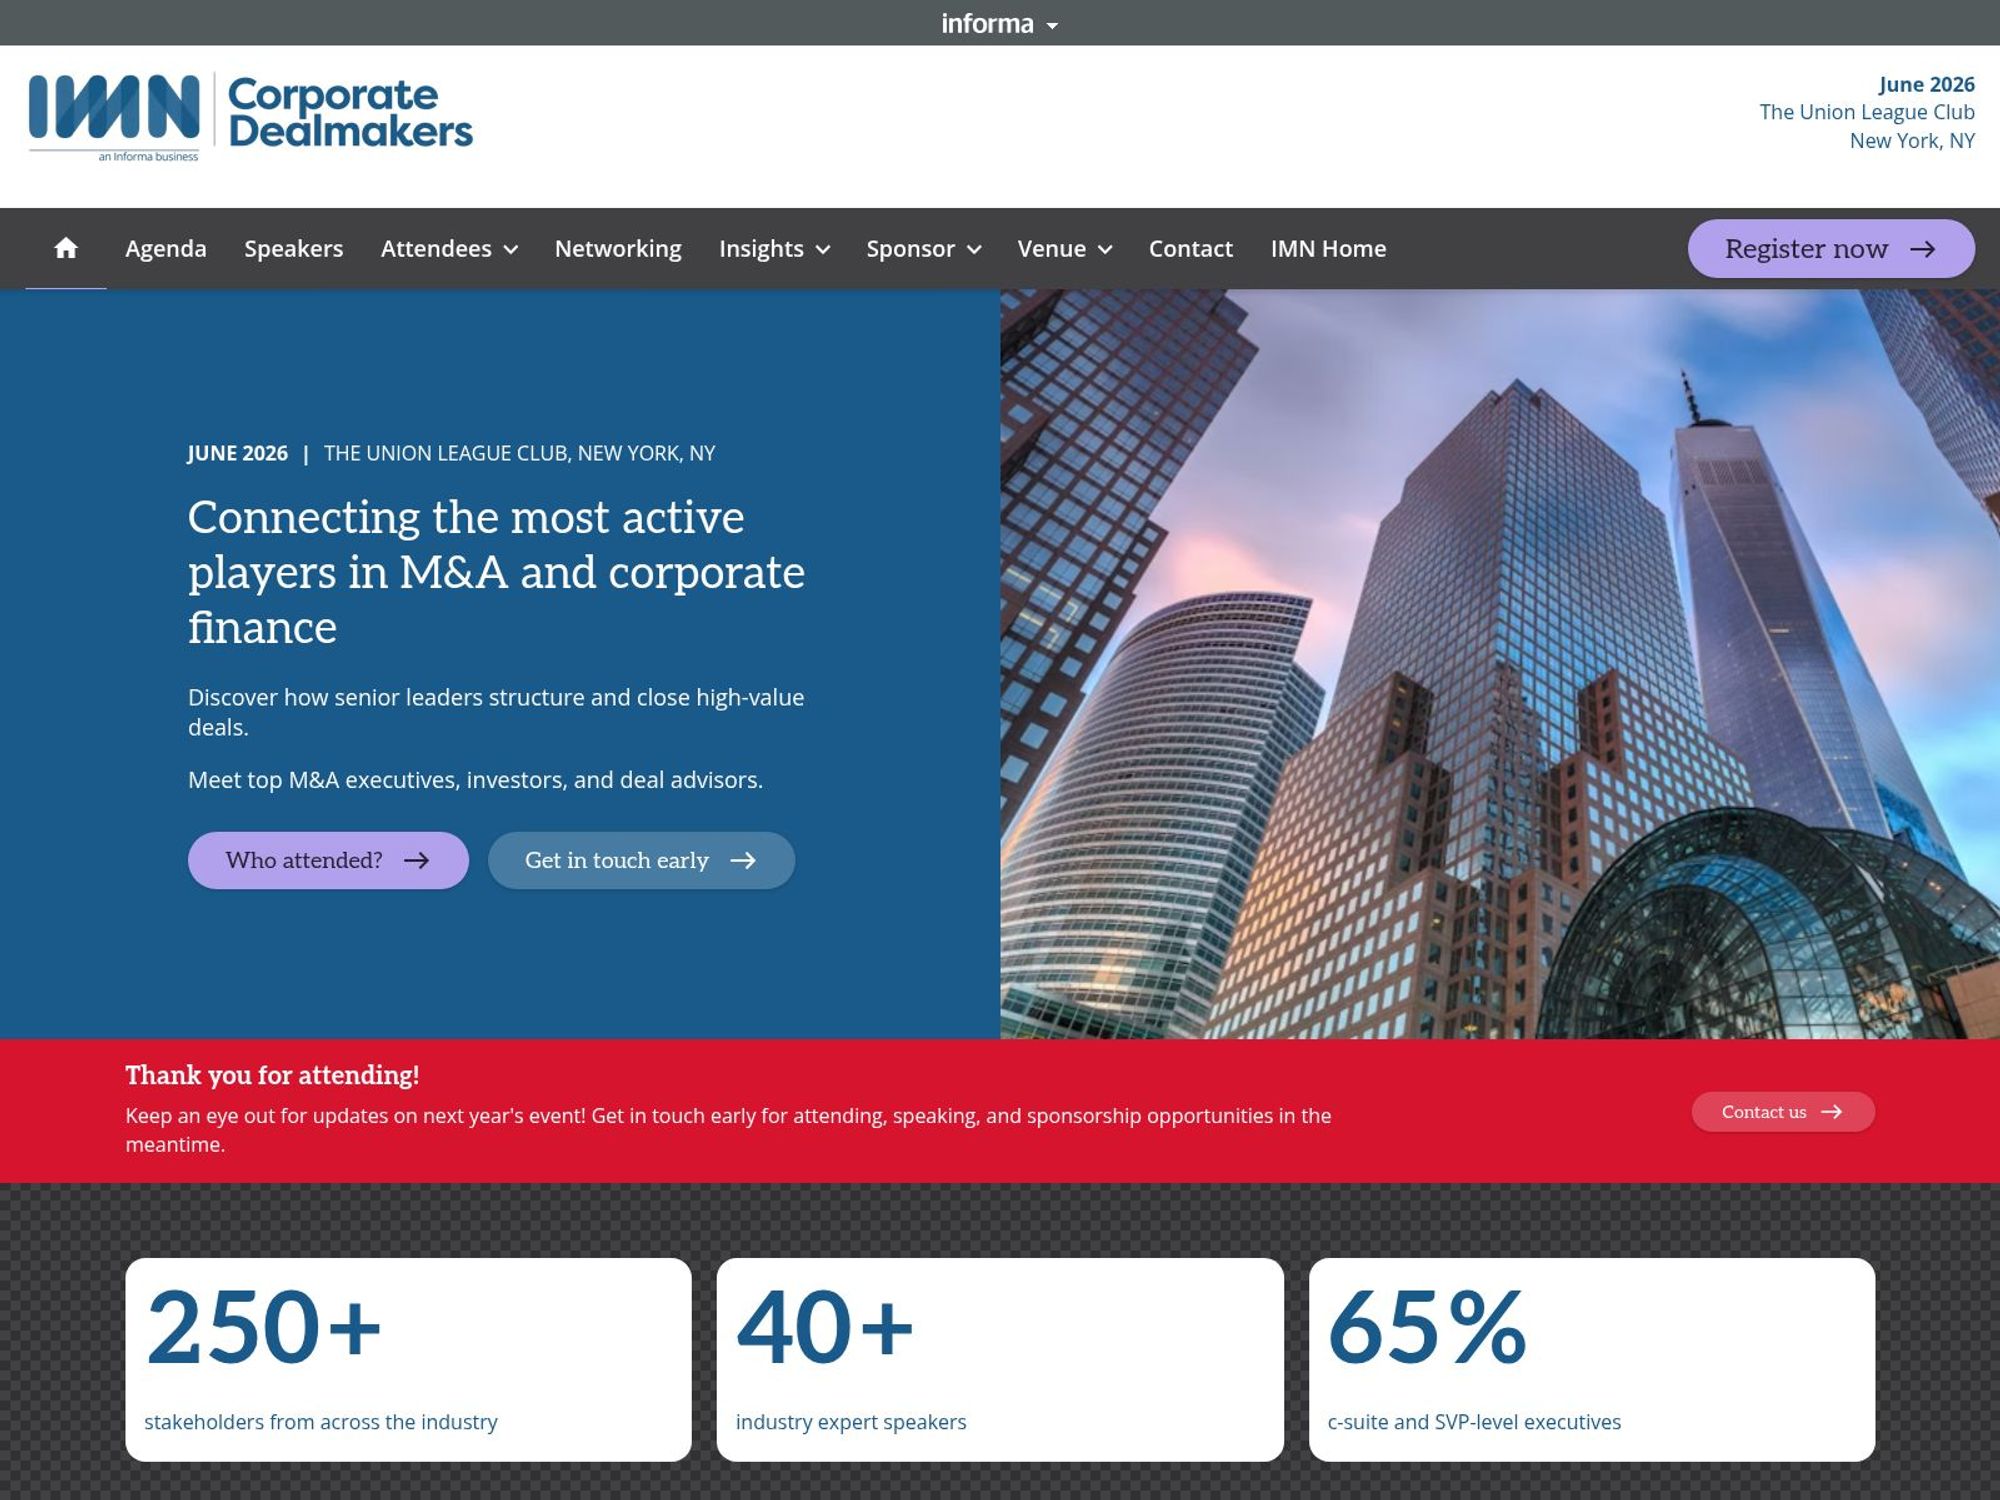Screen dimensions: 2000x1500
Task: Expand the Sponsor menu chevron
Action: click(974, 249)
